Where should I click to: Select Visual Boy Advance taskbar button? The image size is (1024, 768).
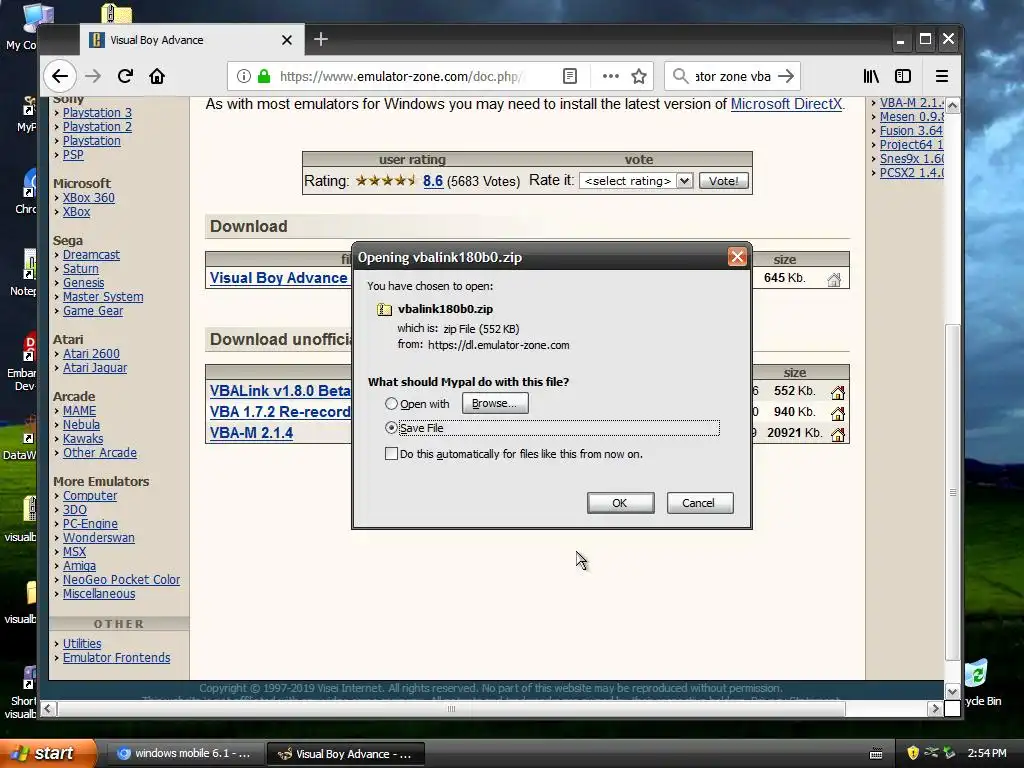click(x=346, y=754)
